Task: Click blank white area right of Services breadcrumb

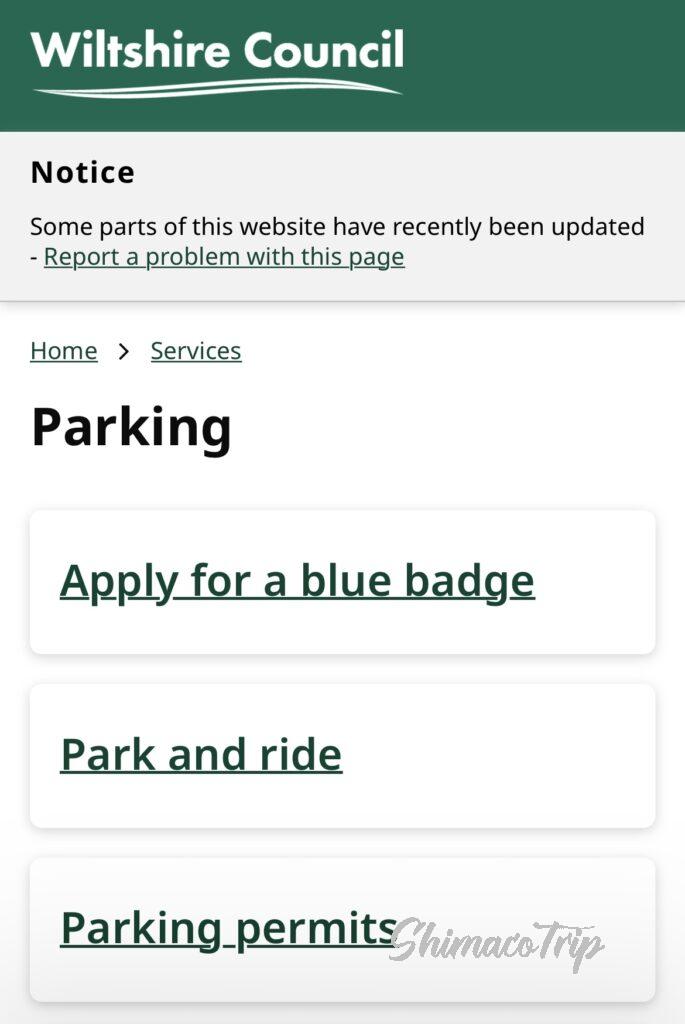Action: pyautogui.click(x=450, y=351)
